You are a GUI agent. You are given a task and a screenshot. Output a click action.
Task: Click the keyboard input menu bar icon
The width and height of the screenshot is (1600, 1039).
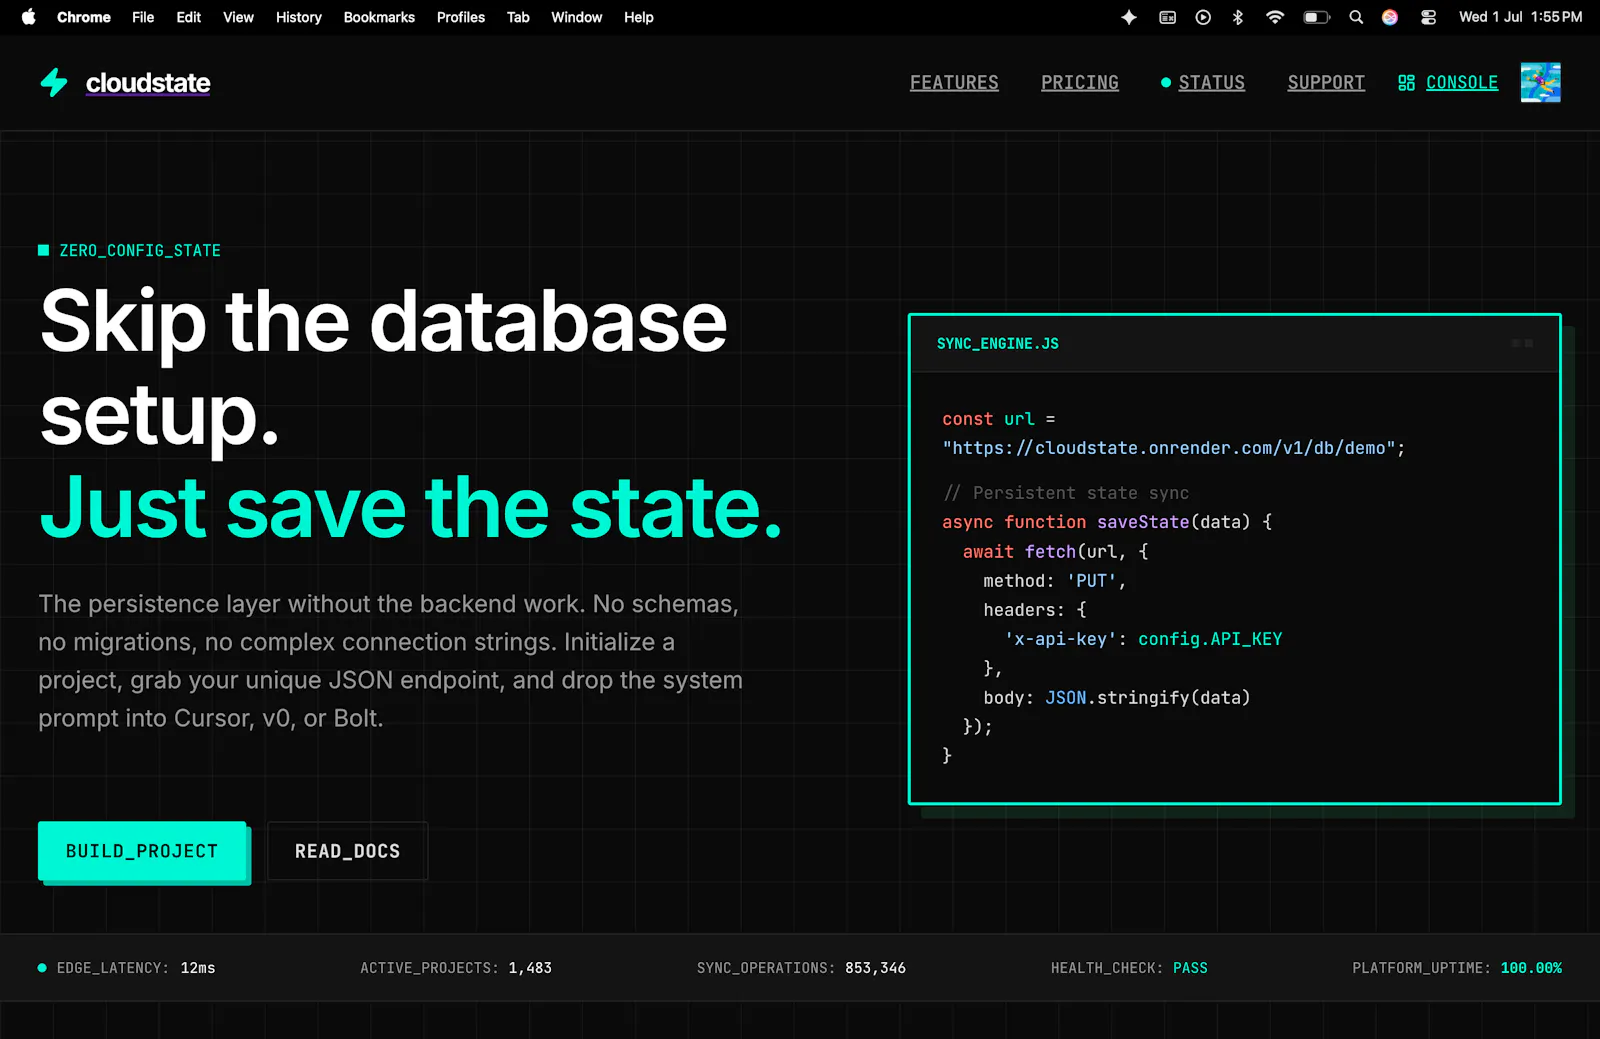coord(1167,17)
